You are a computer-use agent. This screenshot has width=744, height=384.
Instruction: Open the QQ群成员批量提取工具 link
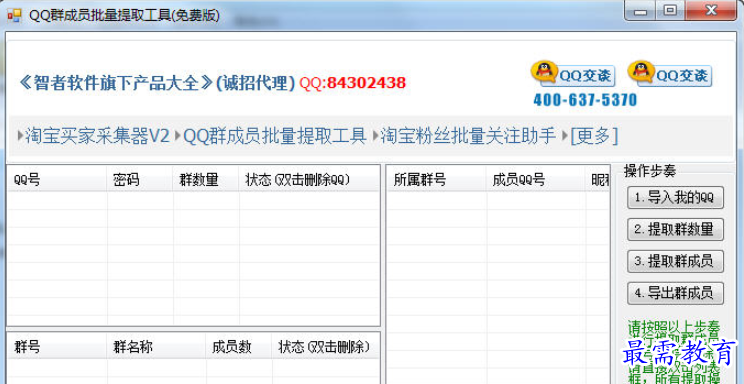pos(275,136)
